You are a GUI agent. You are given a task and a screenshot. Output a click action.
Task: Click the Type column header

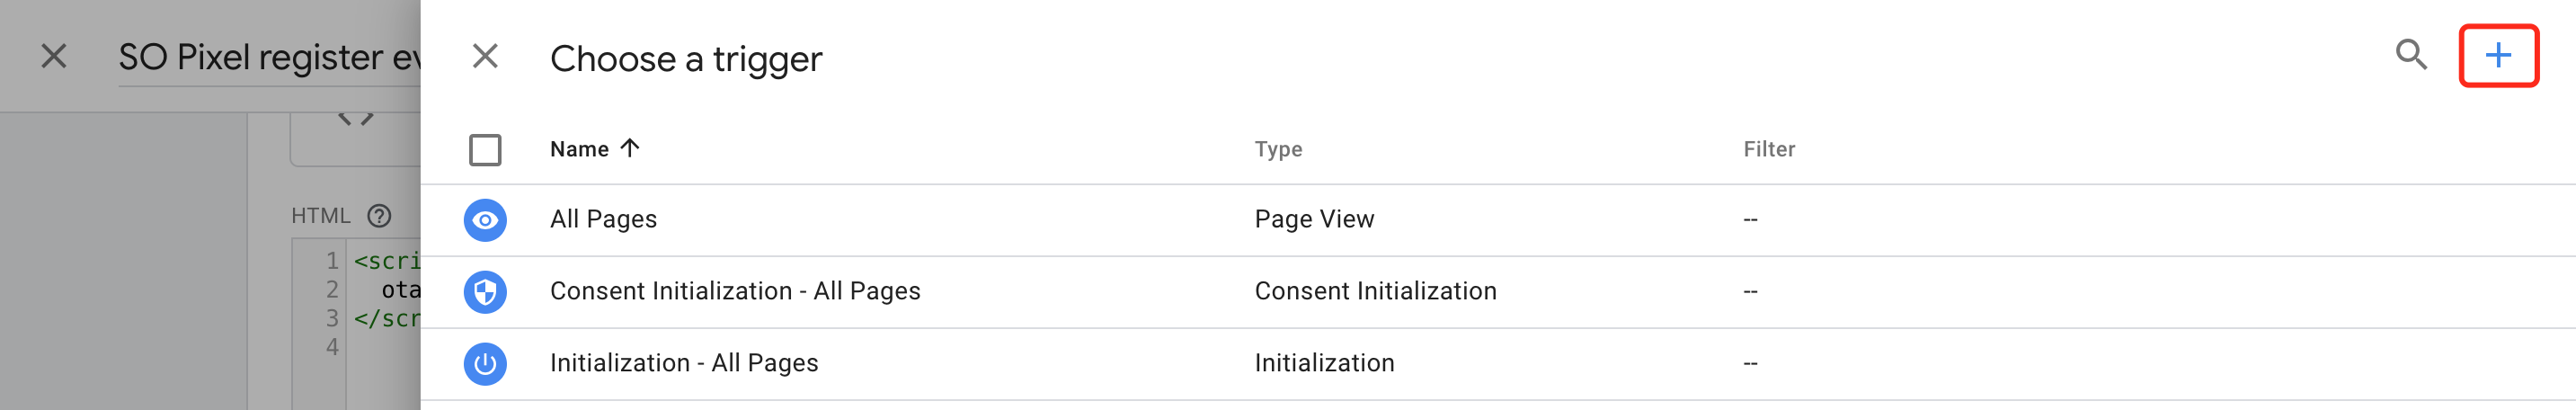(x=1278, y=150)
